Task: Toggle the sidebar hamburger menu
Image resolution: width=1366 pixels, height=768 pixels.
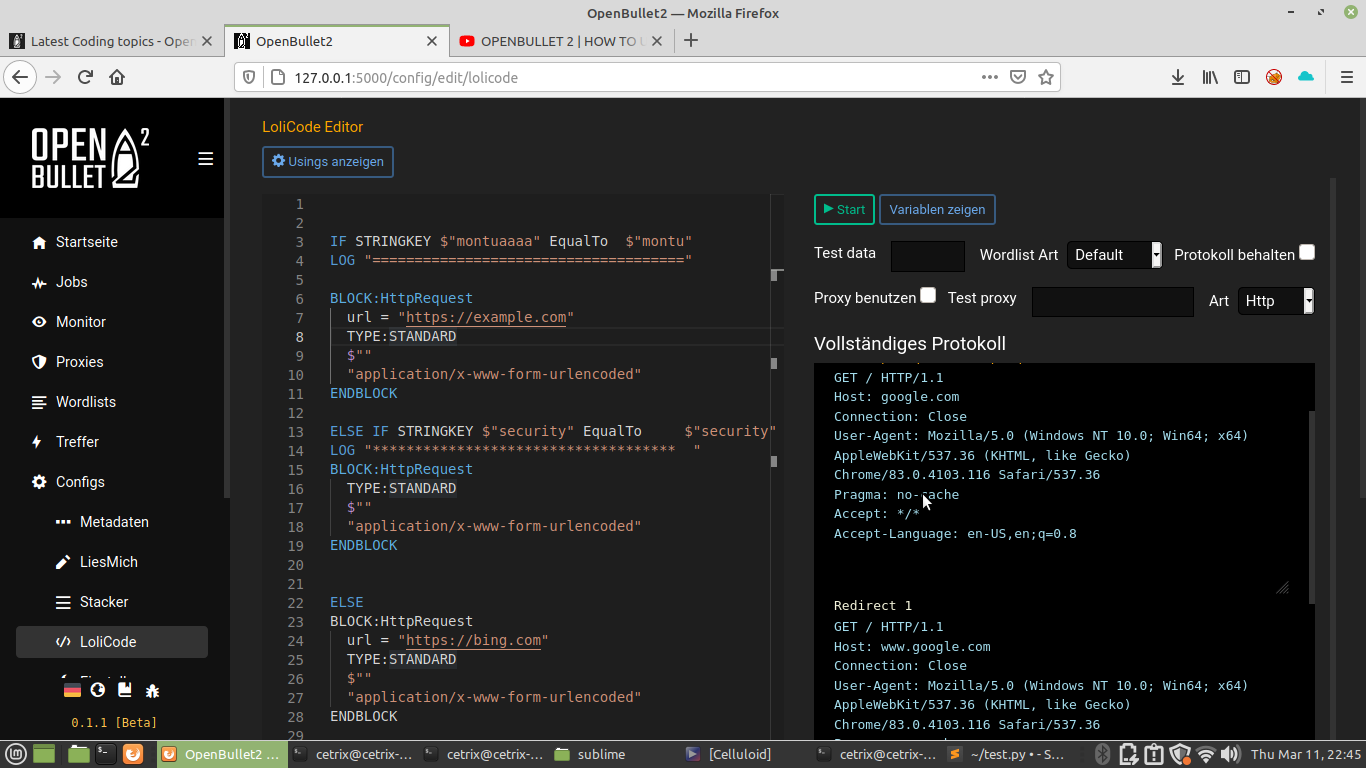Action: coord(206,159)
